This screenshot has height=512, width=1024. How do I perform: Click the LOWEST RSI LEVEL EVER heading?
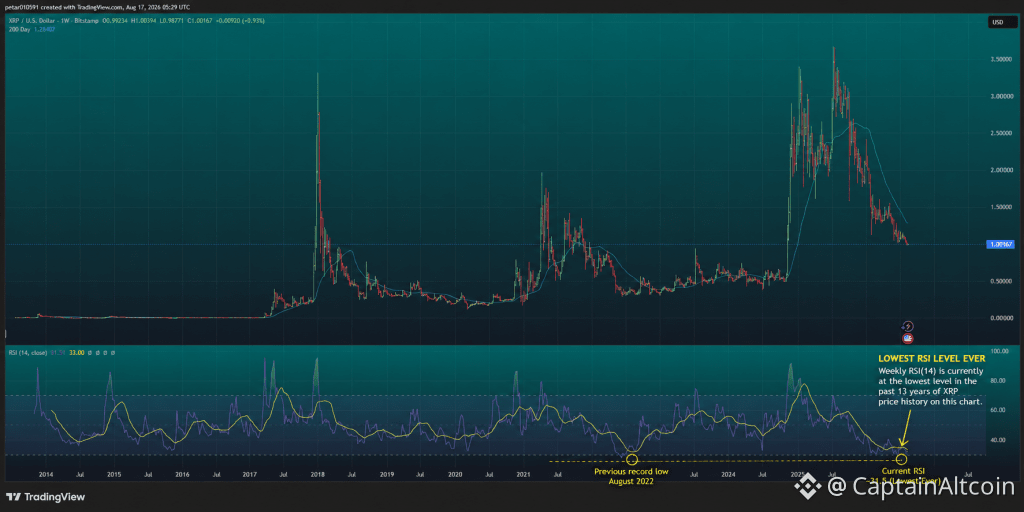[x=931, y=359]
